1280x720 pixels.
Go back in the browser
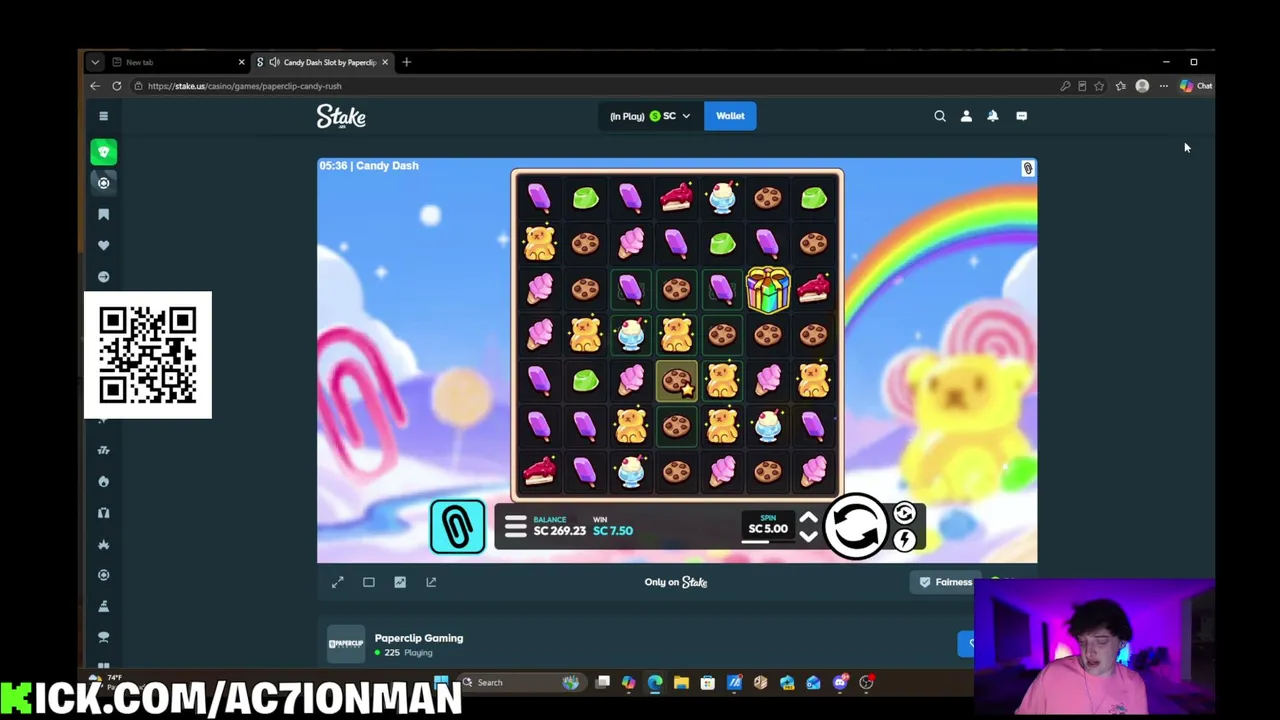[95, 86]
